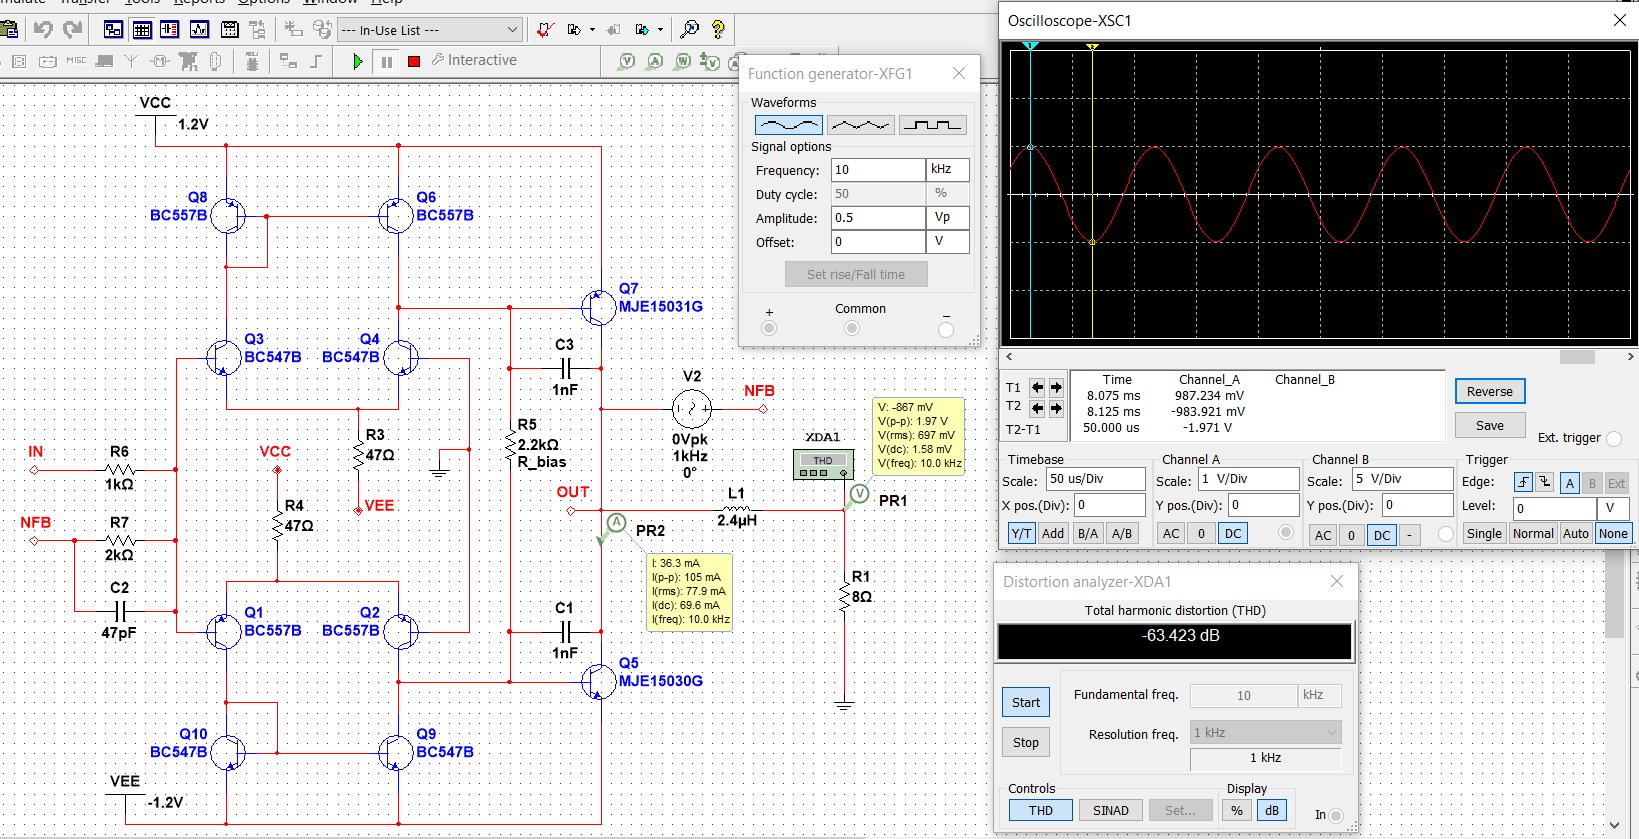Open Help question mark icon
The width and height of the screenshot is (1639, 839).
pyautogui.click(x=718, y=30)
